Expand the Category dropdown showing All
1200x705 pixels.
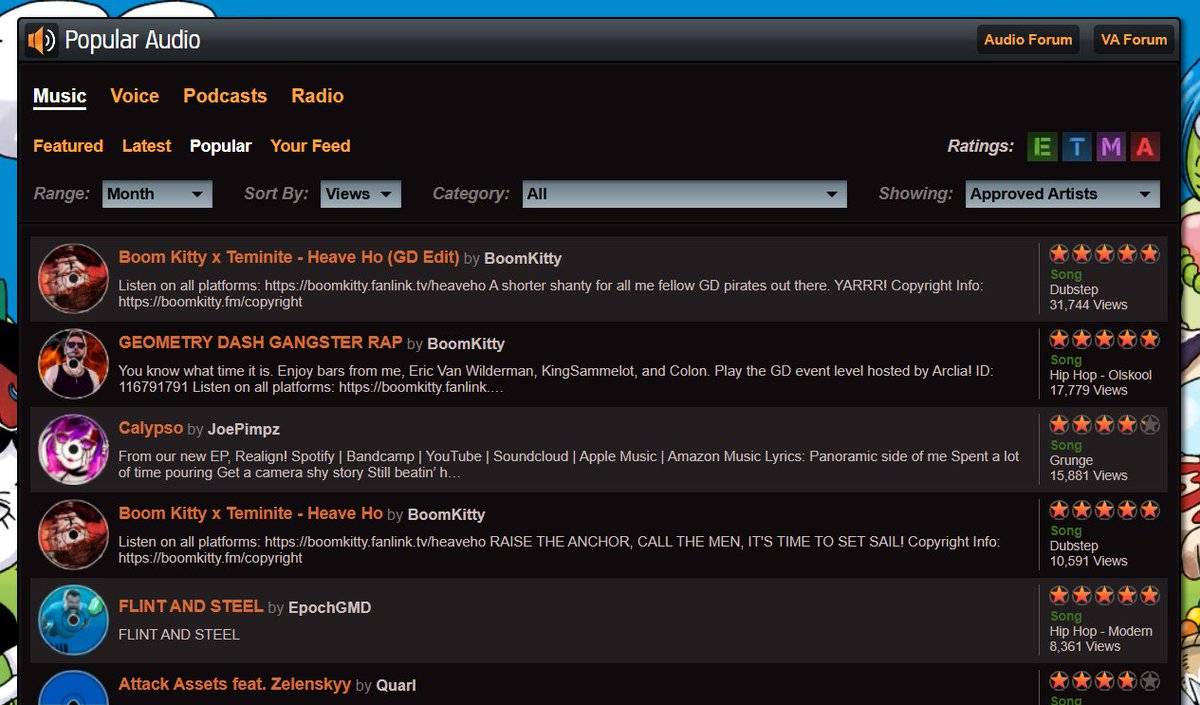click(685, 194)
